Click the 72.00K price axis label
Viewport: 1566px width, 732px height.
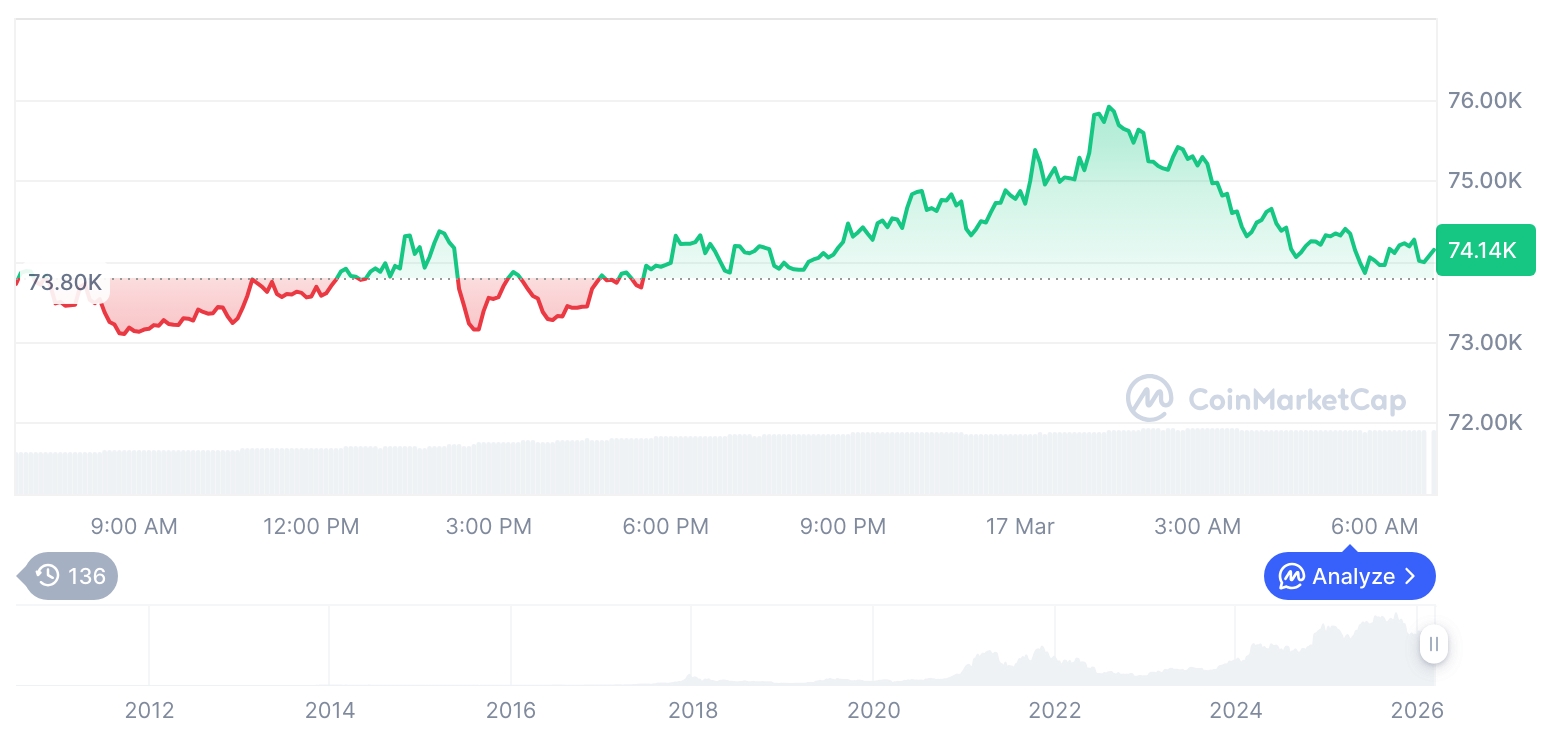coord(1485,422)
